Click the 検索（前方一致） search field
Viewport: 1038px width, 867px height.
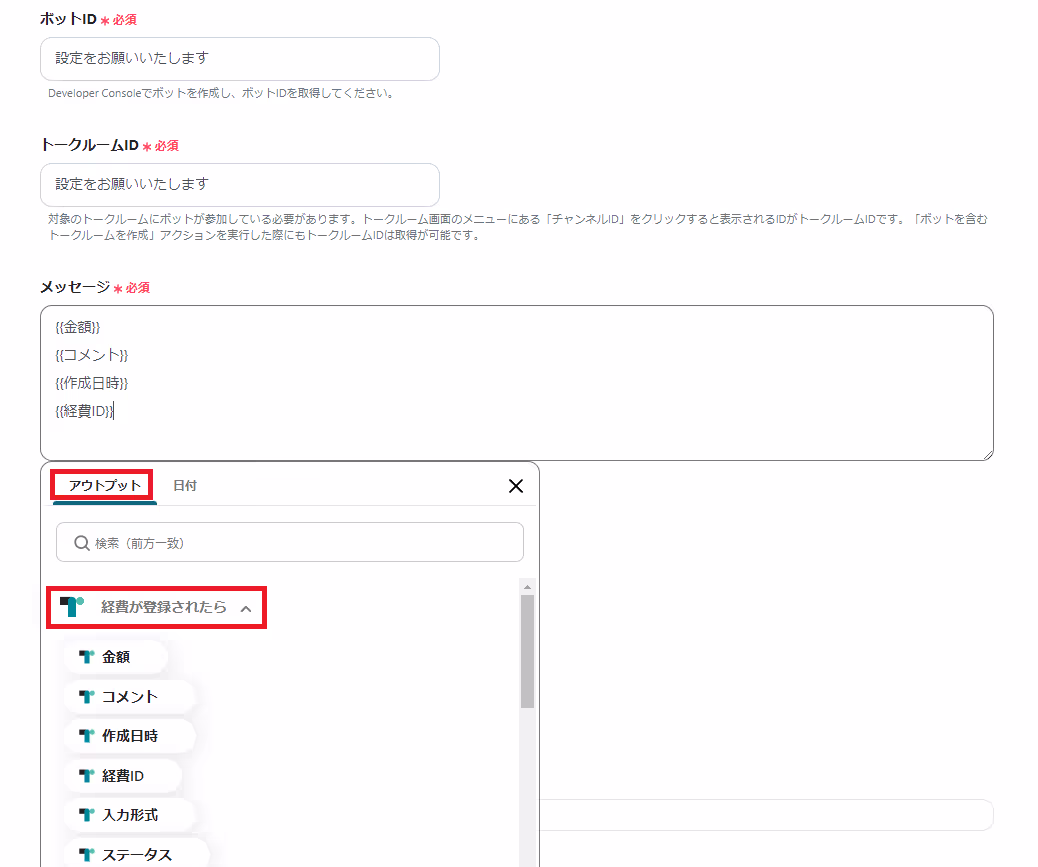coord(290,543)
